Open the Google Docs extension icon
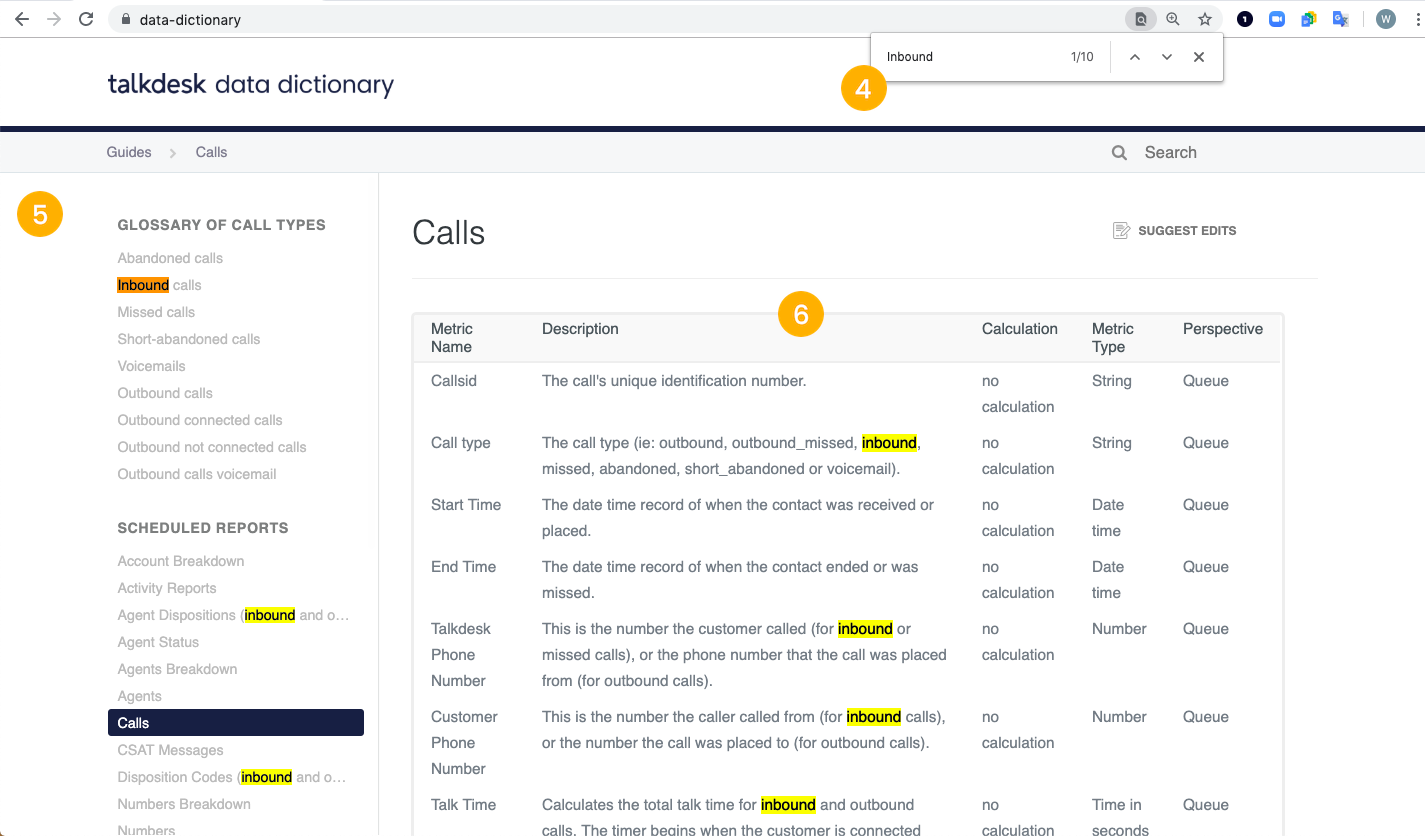 point(1308,18)
